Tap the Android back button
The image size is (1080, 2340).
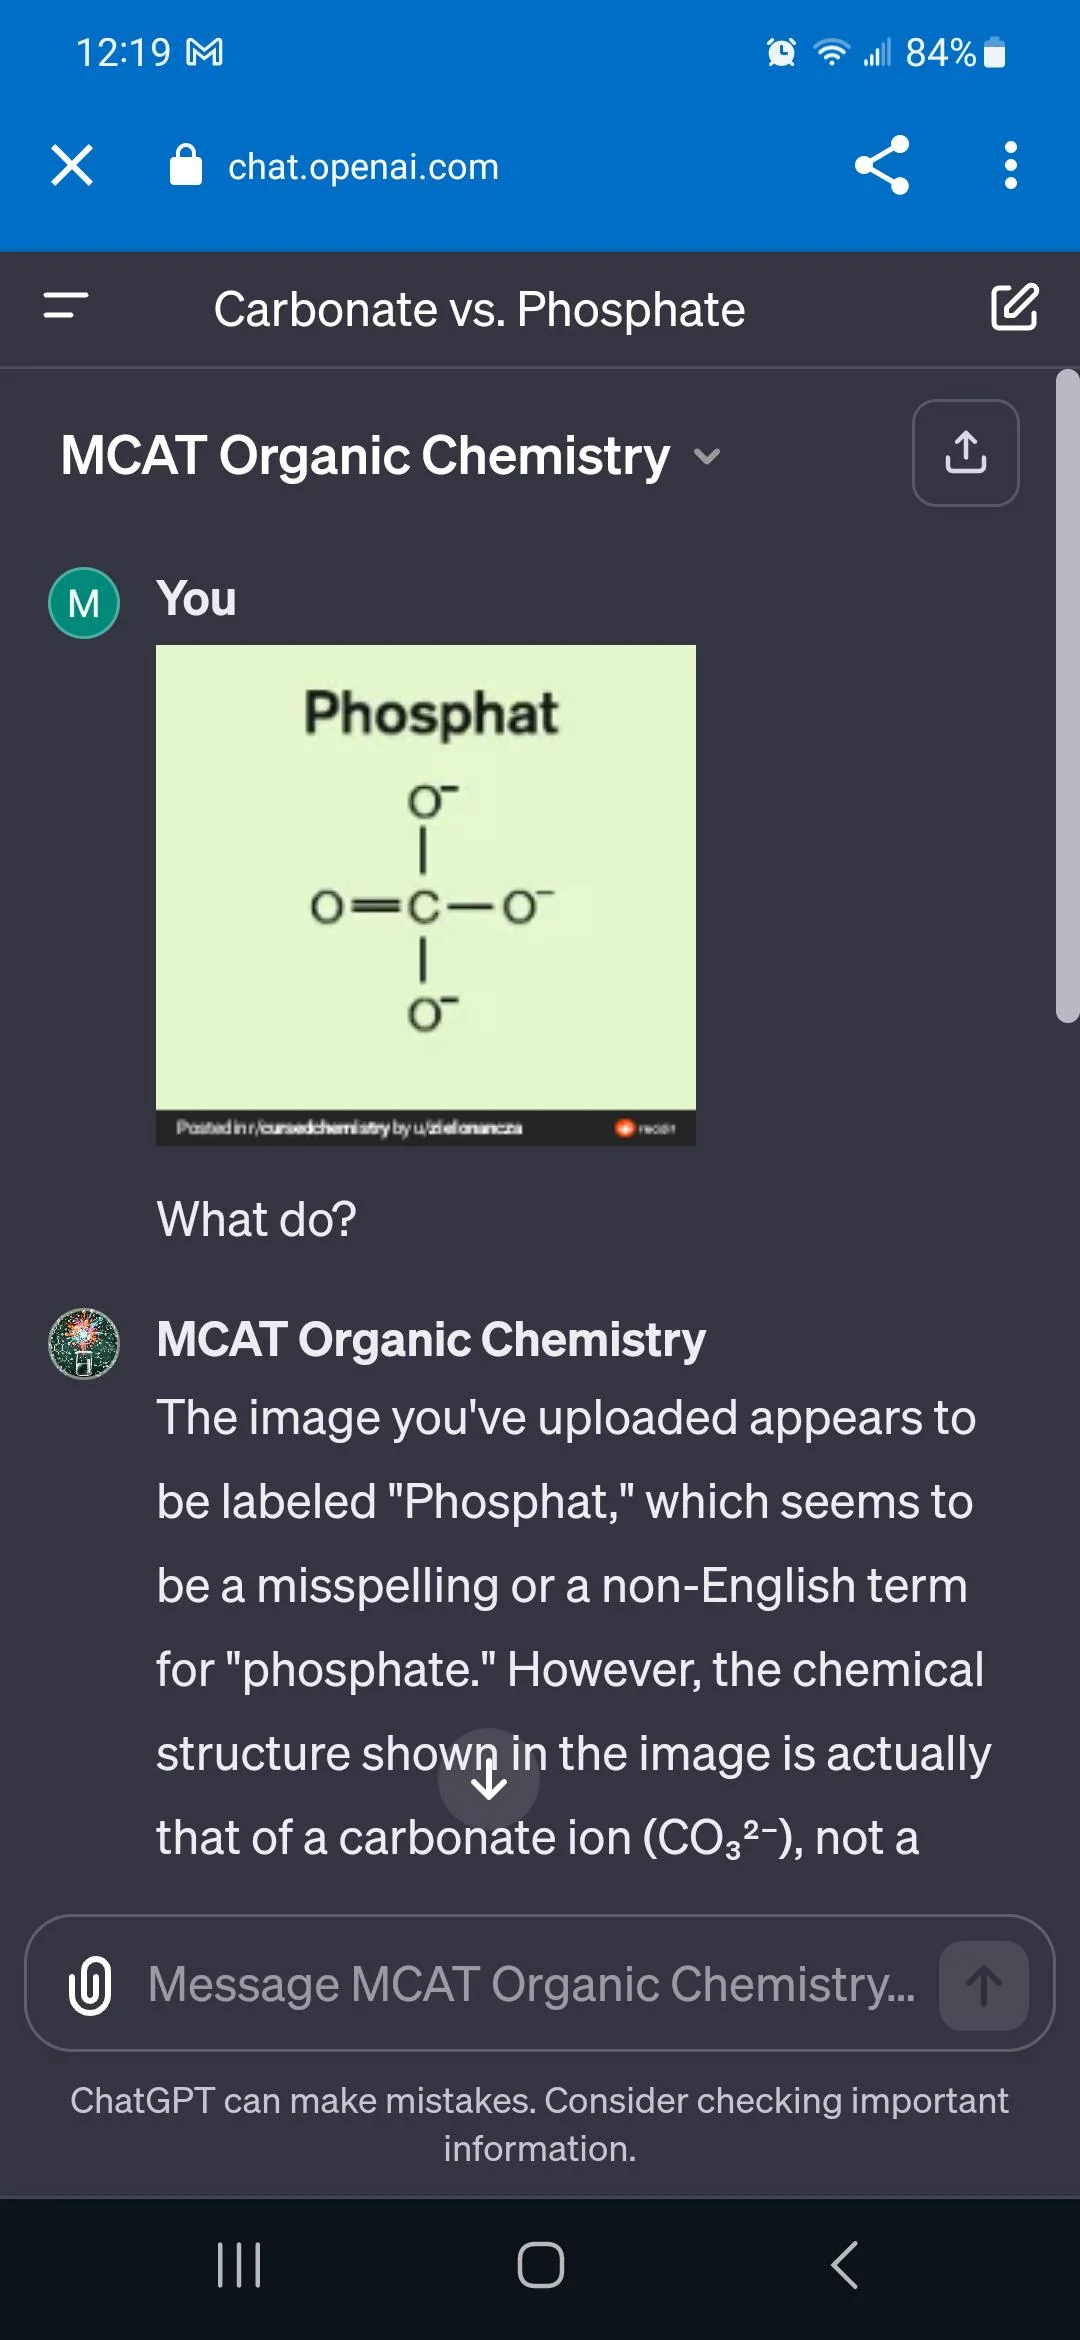(x=845, y=2265)
